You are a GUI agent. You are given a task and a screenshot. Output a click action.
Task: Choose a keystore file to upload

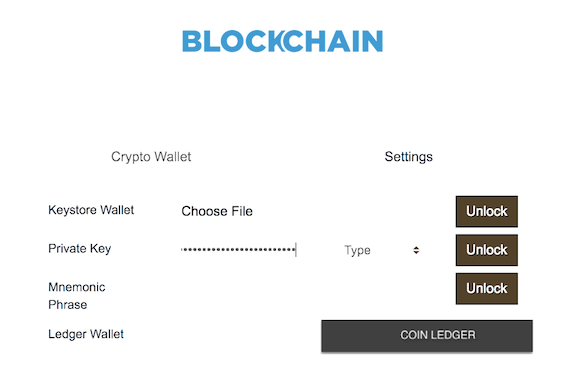tap(217, 211)
